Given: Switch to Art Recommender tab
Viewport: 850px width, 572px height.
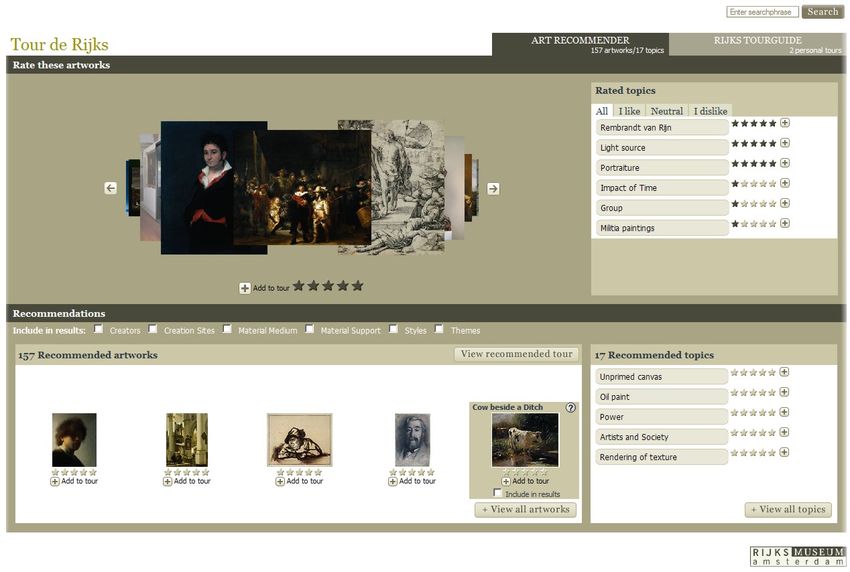Looking at the screenshot, I should (581, 44).
